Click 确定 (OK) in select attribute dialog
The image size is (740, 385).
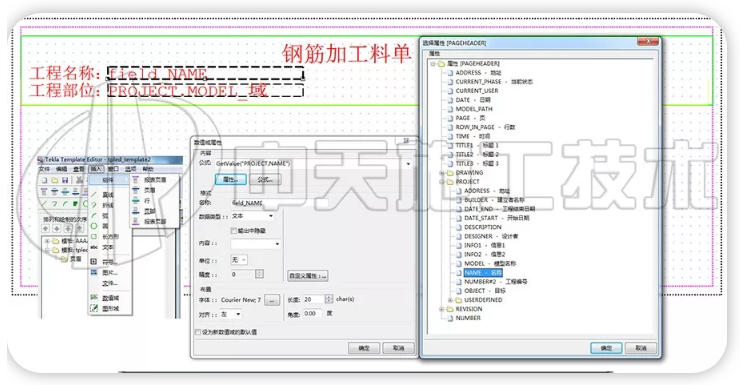pos(606,348)
